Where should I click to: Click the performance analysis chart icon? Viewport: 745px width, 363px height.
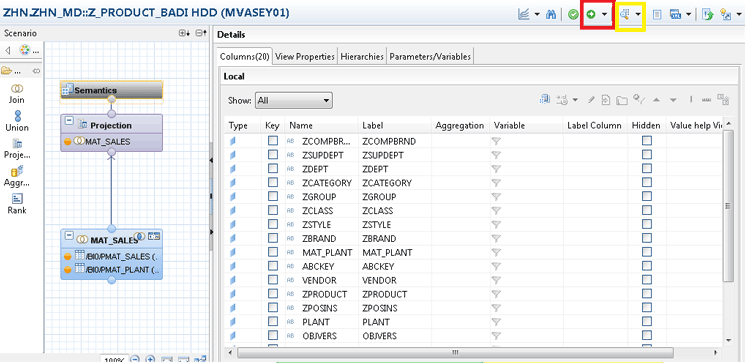click(x=524, y=14)
